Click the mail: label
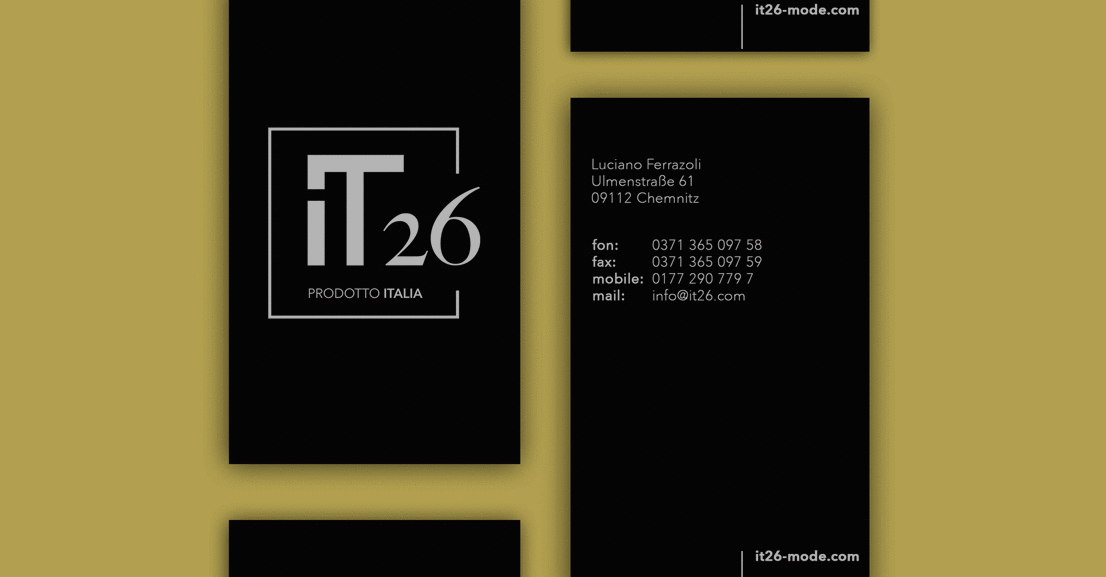 point(608,296)
